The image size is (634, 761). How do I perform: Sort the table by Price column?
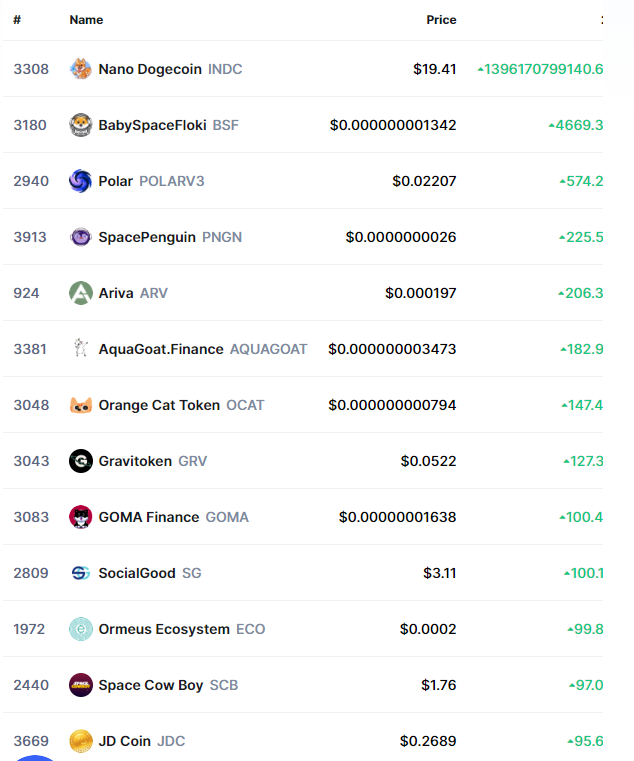(441, 20)
